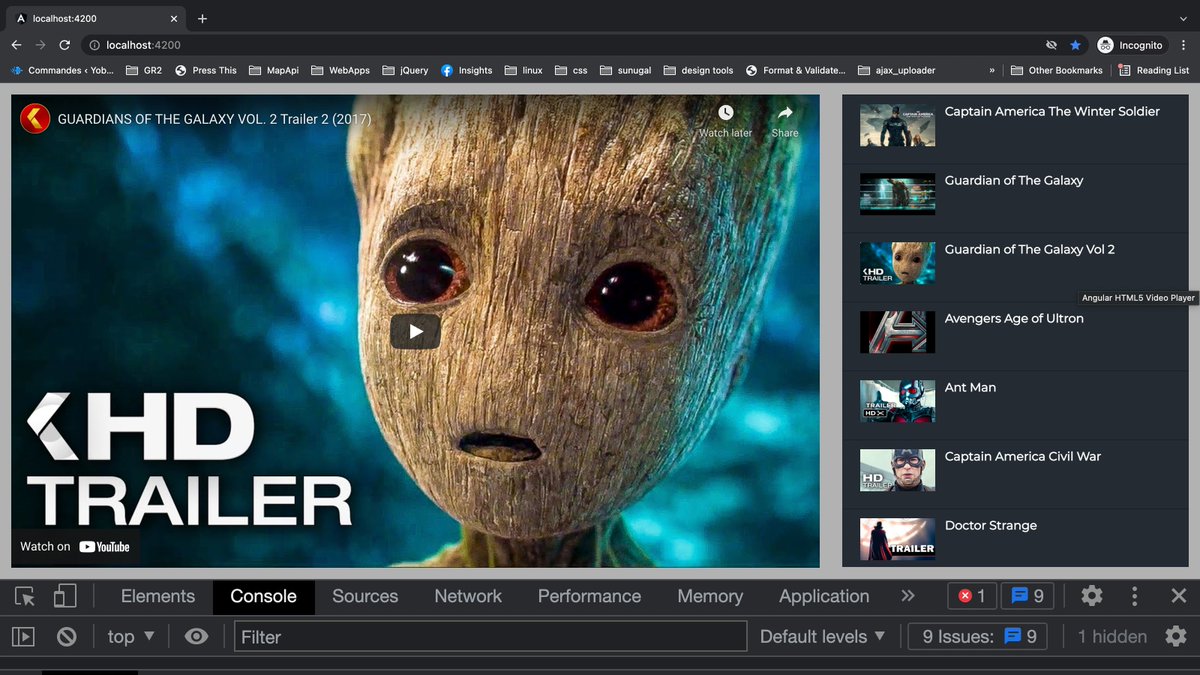Open ajax_uploader bookmark folder
This screenshot has width=1200, height=675.
point(896,70)
